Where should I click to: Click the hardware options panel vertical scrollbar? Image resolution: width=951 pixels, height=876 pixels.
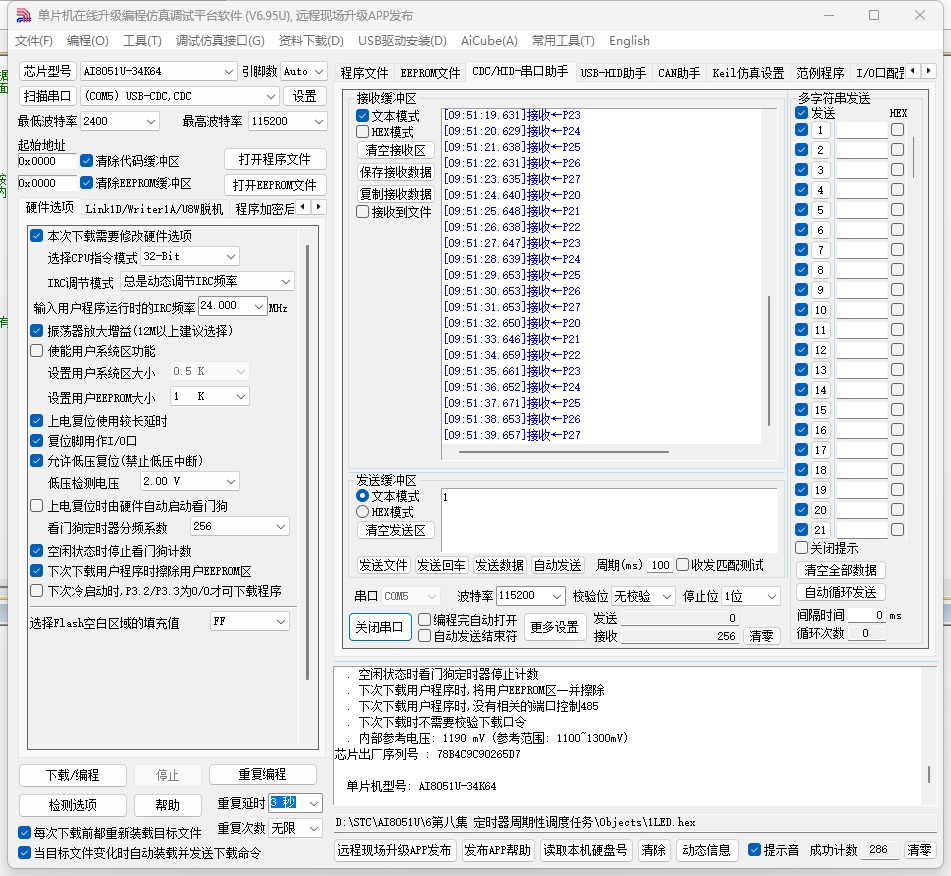pos(308,461)
